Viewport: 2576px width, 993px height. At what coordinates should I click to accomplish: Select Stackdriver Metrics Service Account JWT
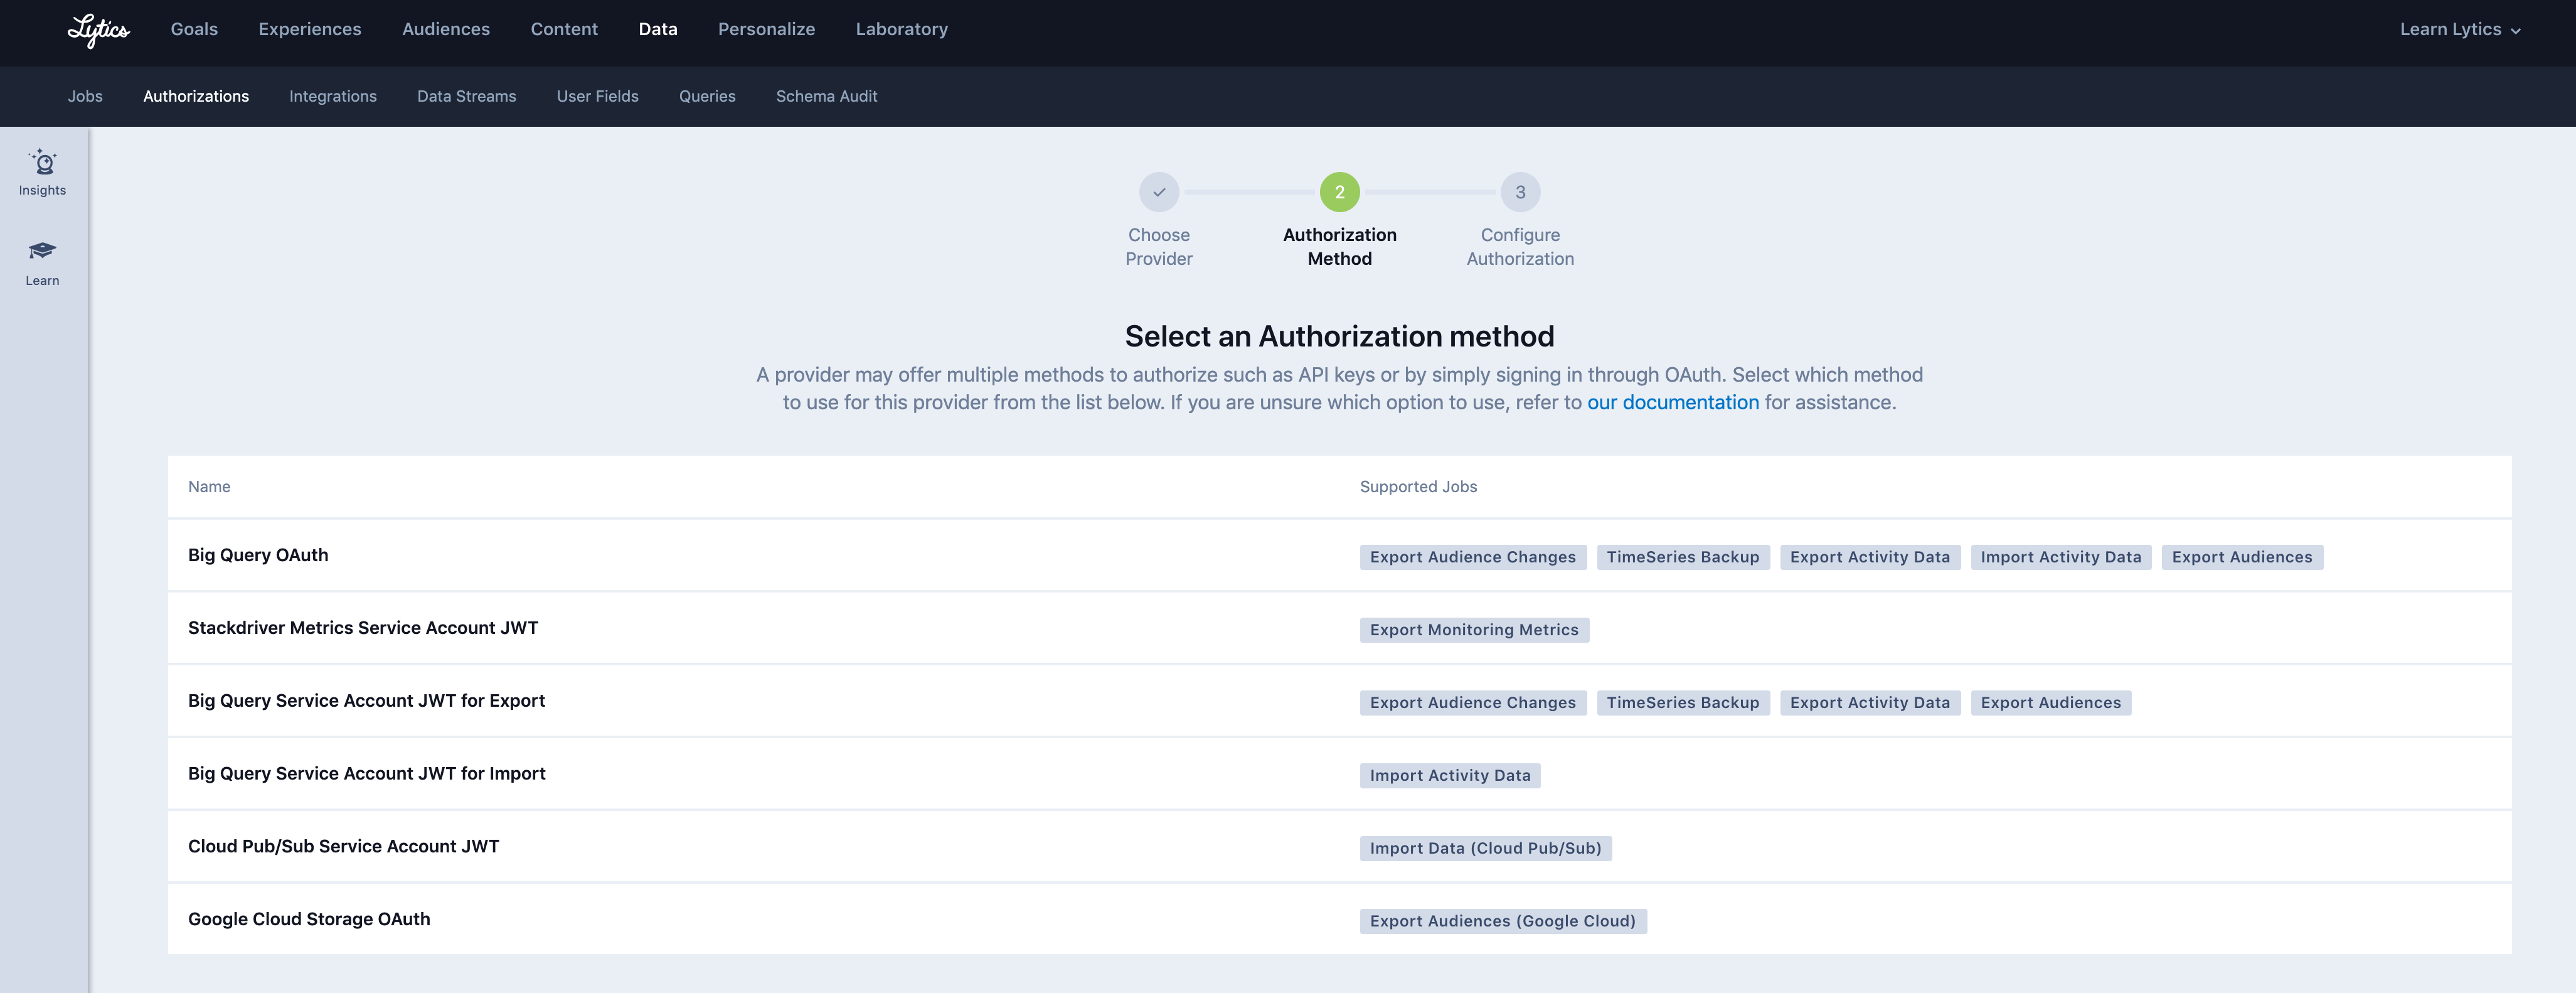[x=362, y=628]
